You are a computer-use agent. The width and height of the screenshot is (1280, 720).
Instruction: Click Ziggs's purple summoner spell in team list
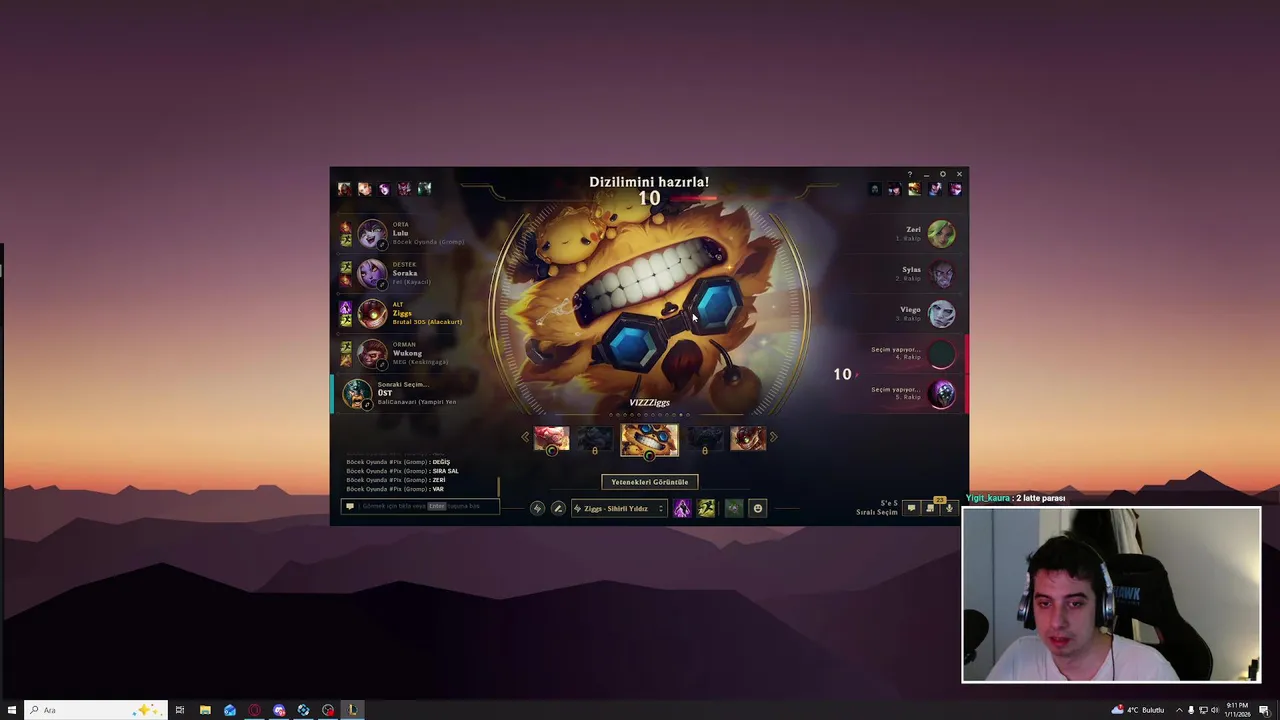[346, 309]
